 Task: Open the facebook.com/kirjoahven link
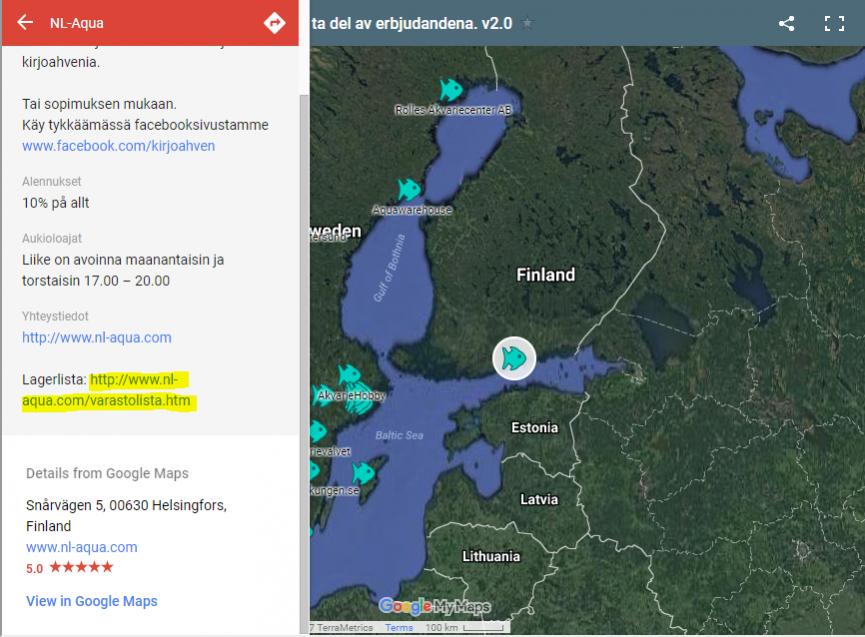(x=119, y=146)
